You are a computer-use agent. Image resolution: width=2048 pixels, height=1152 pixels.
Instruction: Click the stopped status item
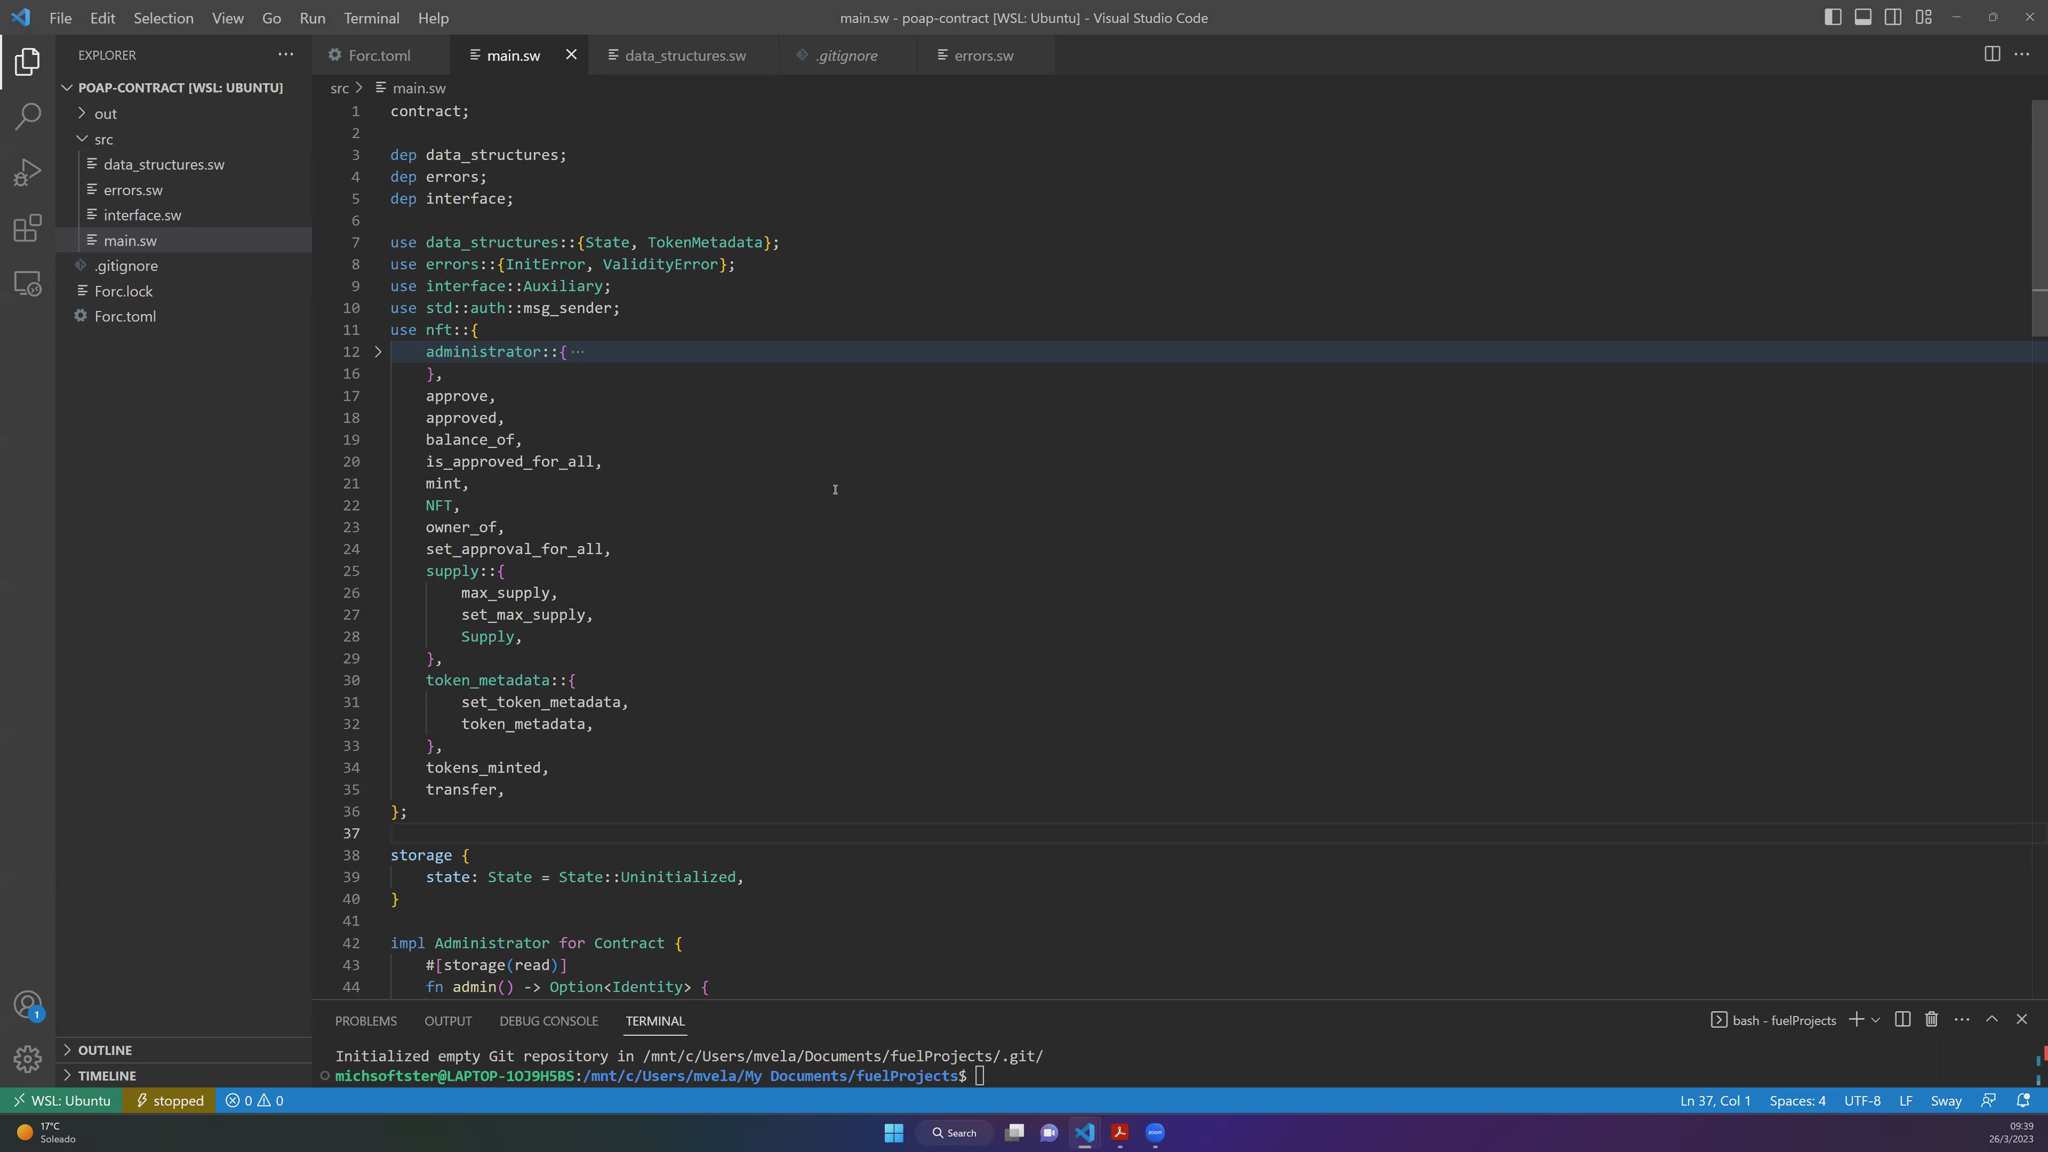click(x=170, y=1100)
